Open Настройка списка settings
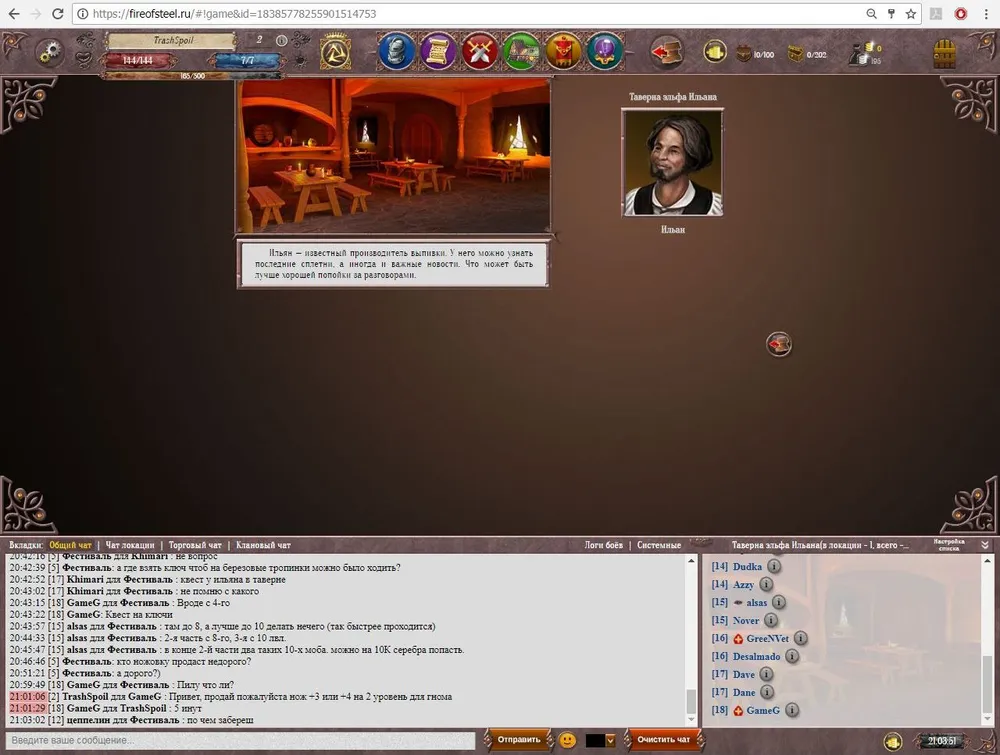This screenshot has height=755, width=1000. click(949, 545)
